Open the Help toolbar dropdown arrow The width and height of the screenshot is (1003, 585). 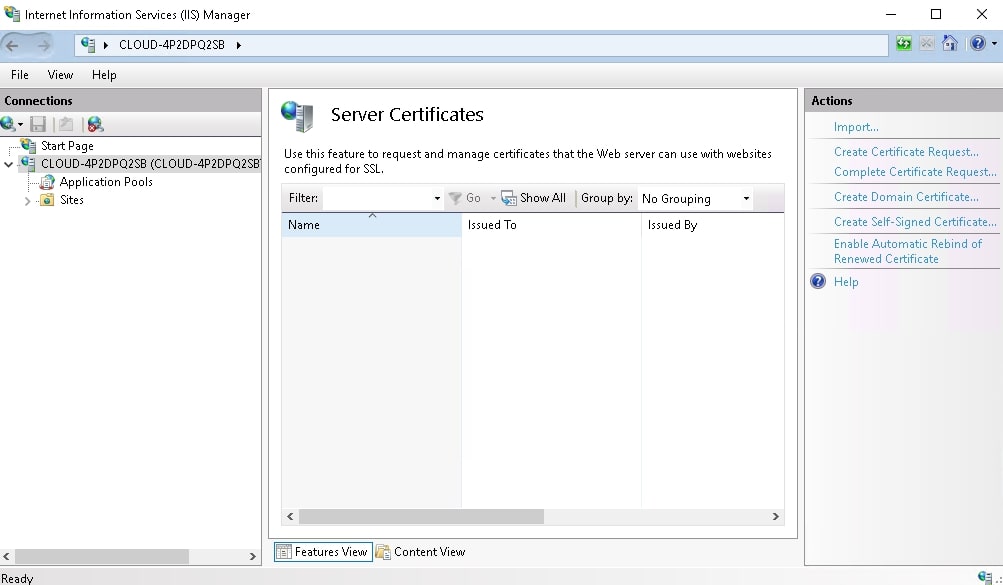[994, 43]
